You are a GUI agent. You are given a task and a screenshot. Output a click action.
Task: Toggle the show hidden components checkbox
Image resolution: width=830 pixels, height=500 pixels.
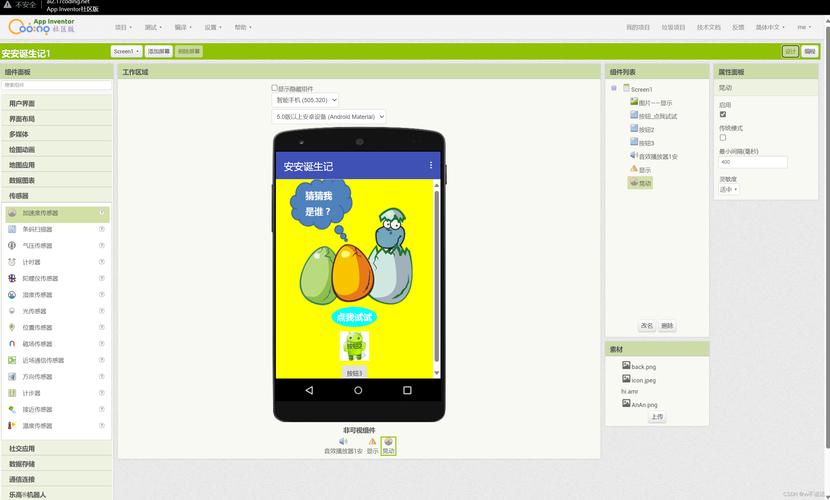(x=274, y=88)
